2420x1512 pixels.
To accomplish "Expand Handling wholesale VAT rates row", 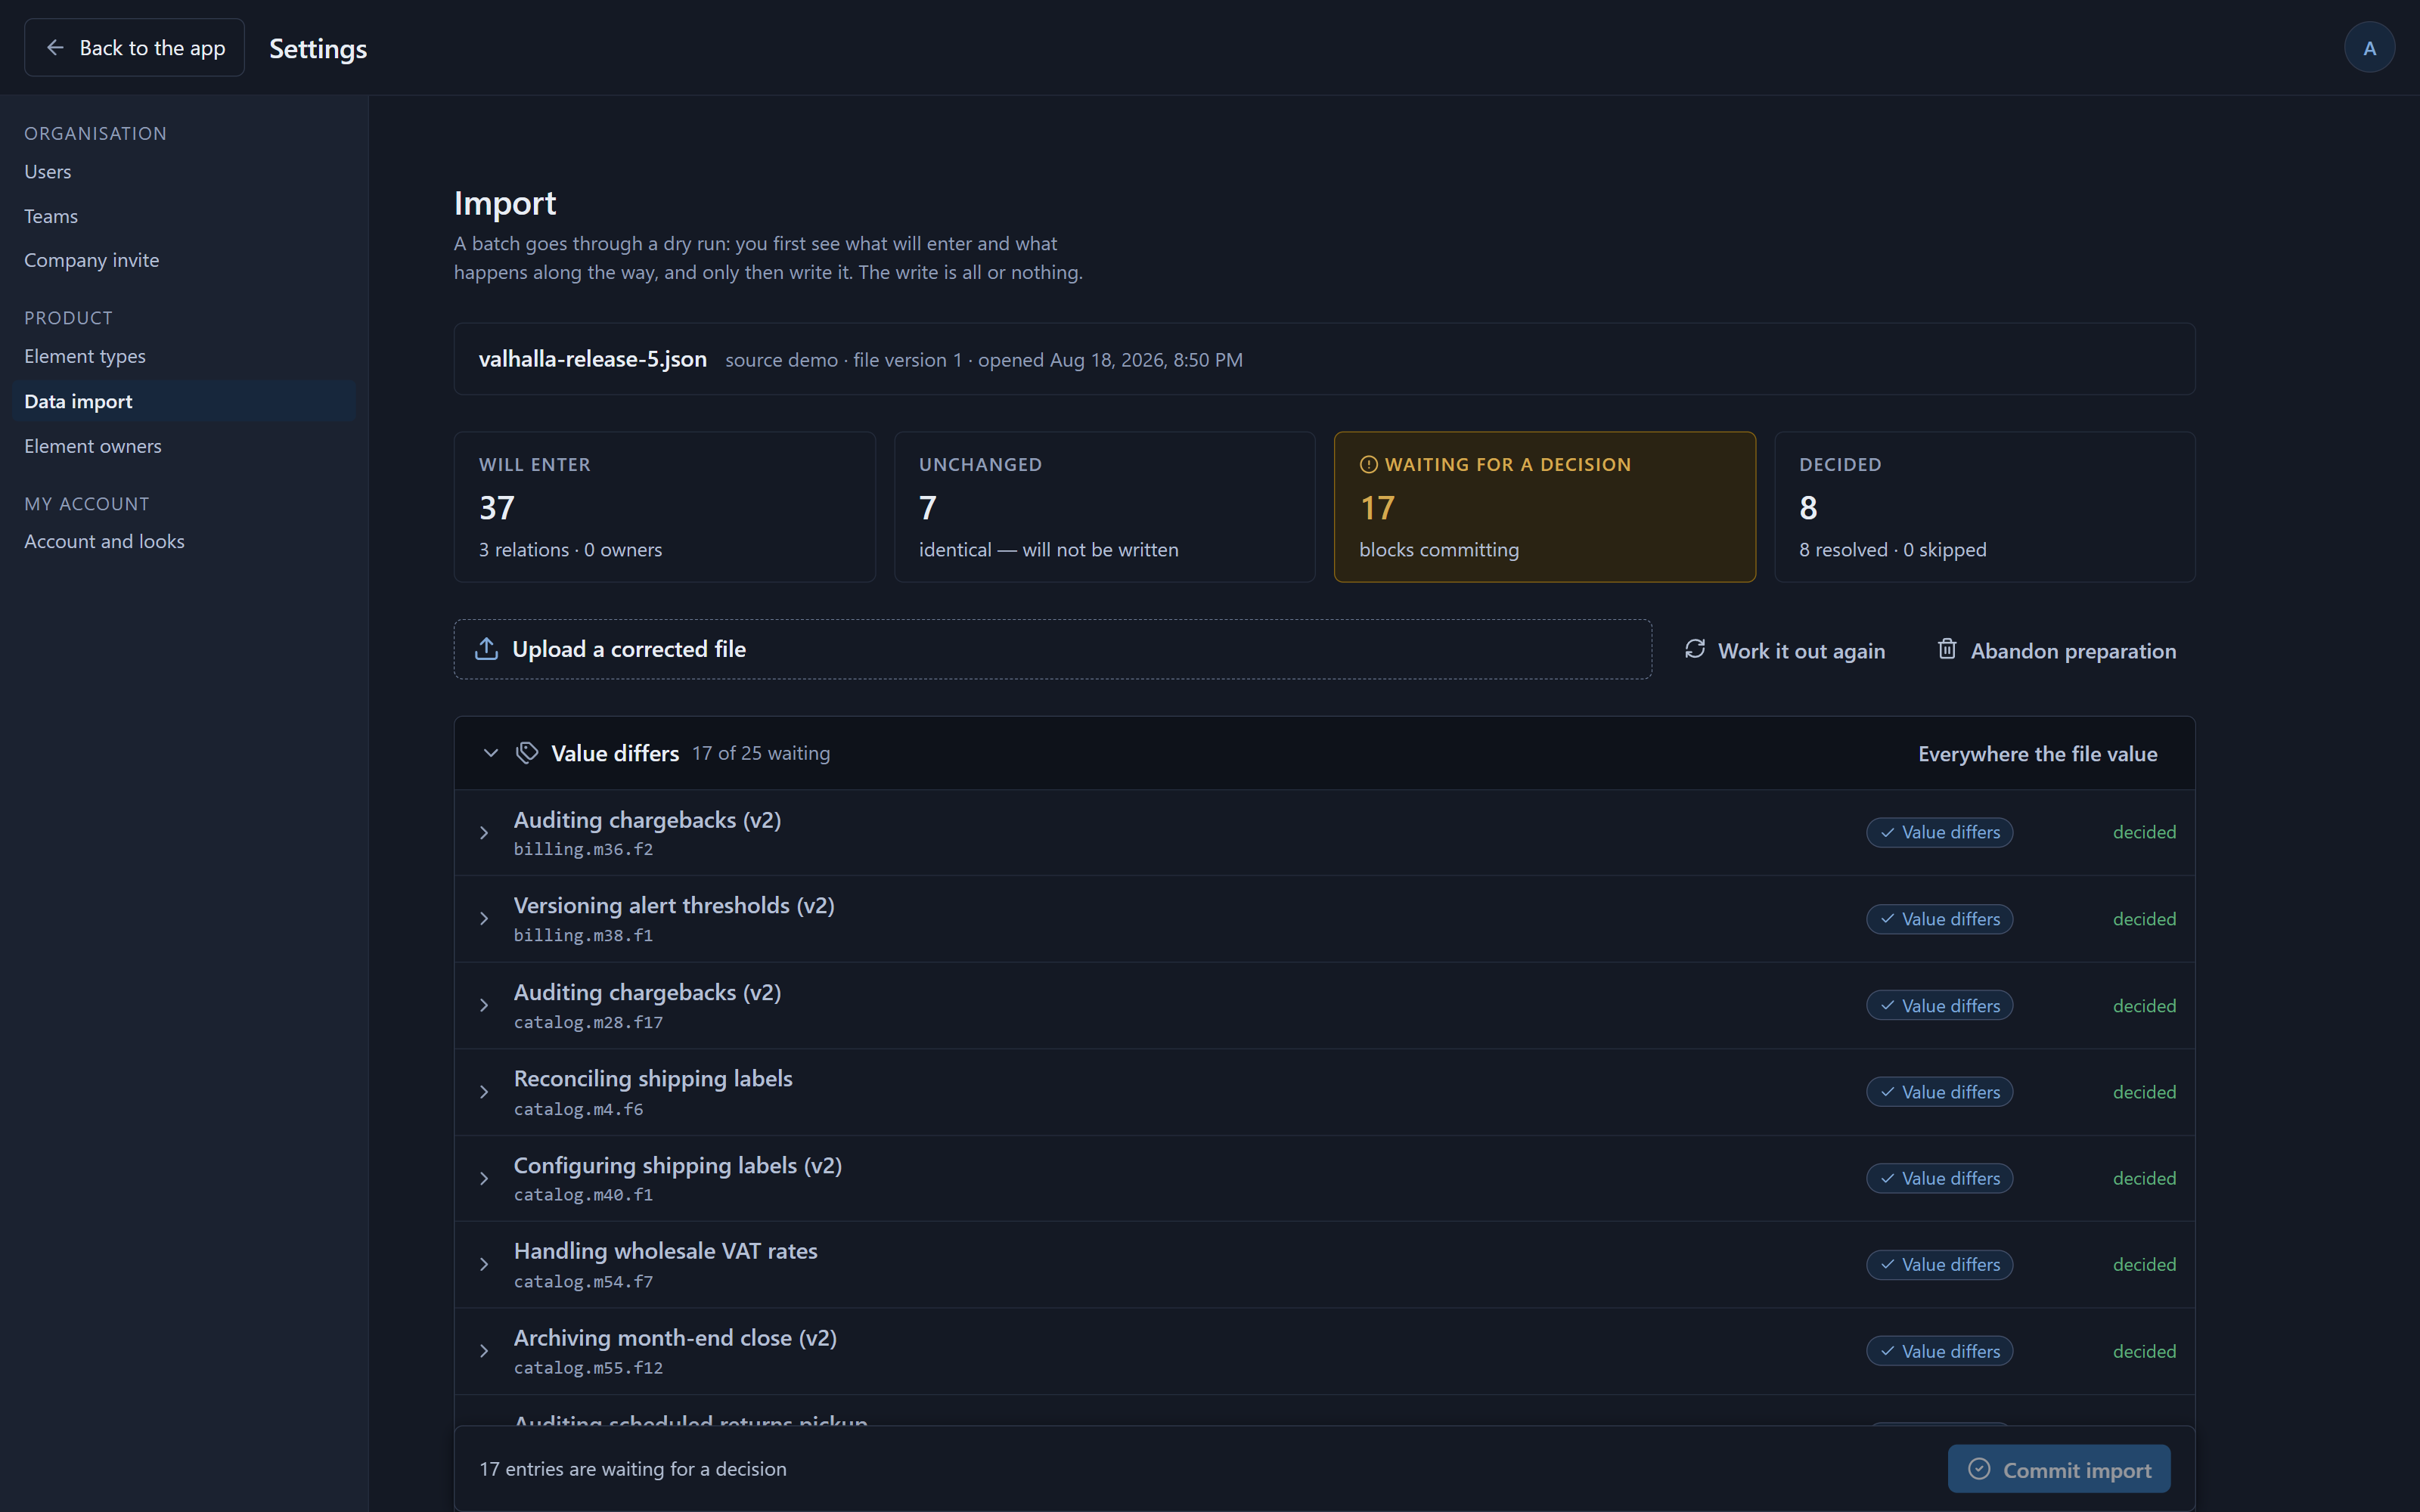I will 484,1265.
